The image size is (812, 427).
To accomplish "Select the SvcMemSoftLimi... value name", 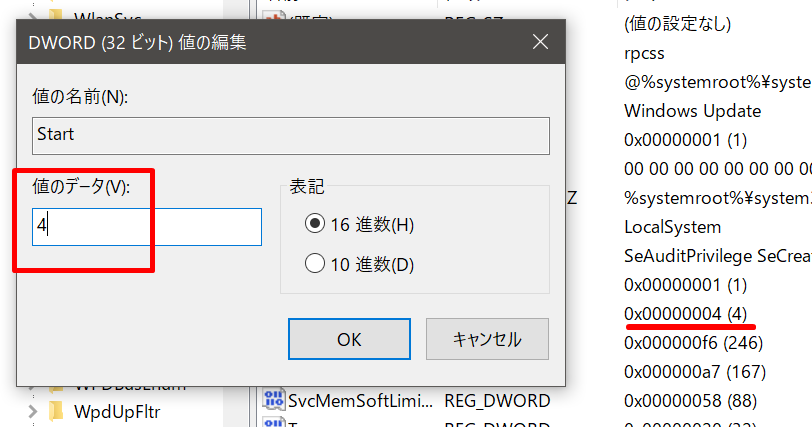I will pos(360,401).
